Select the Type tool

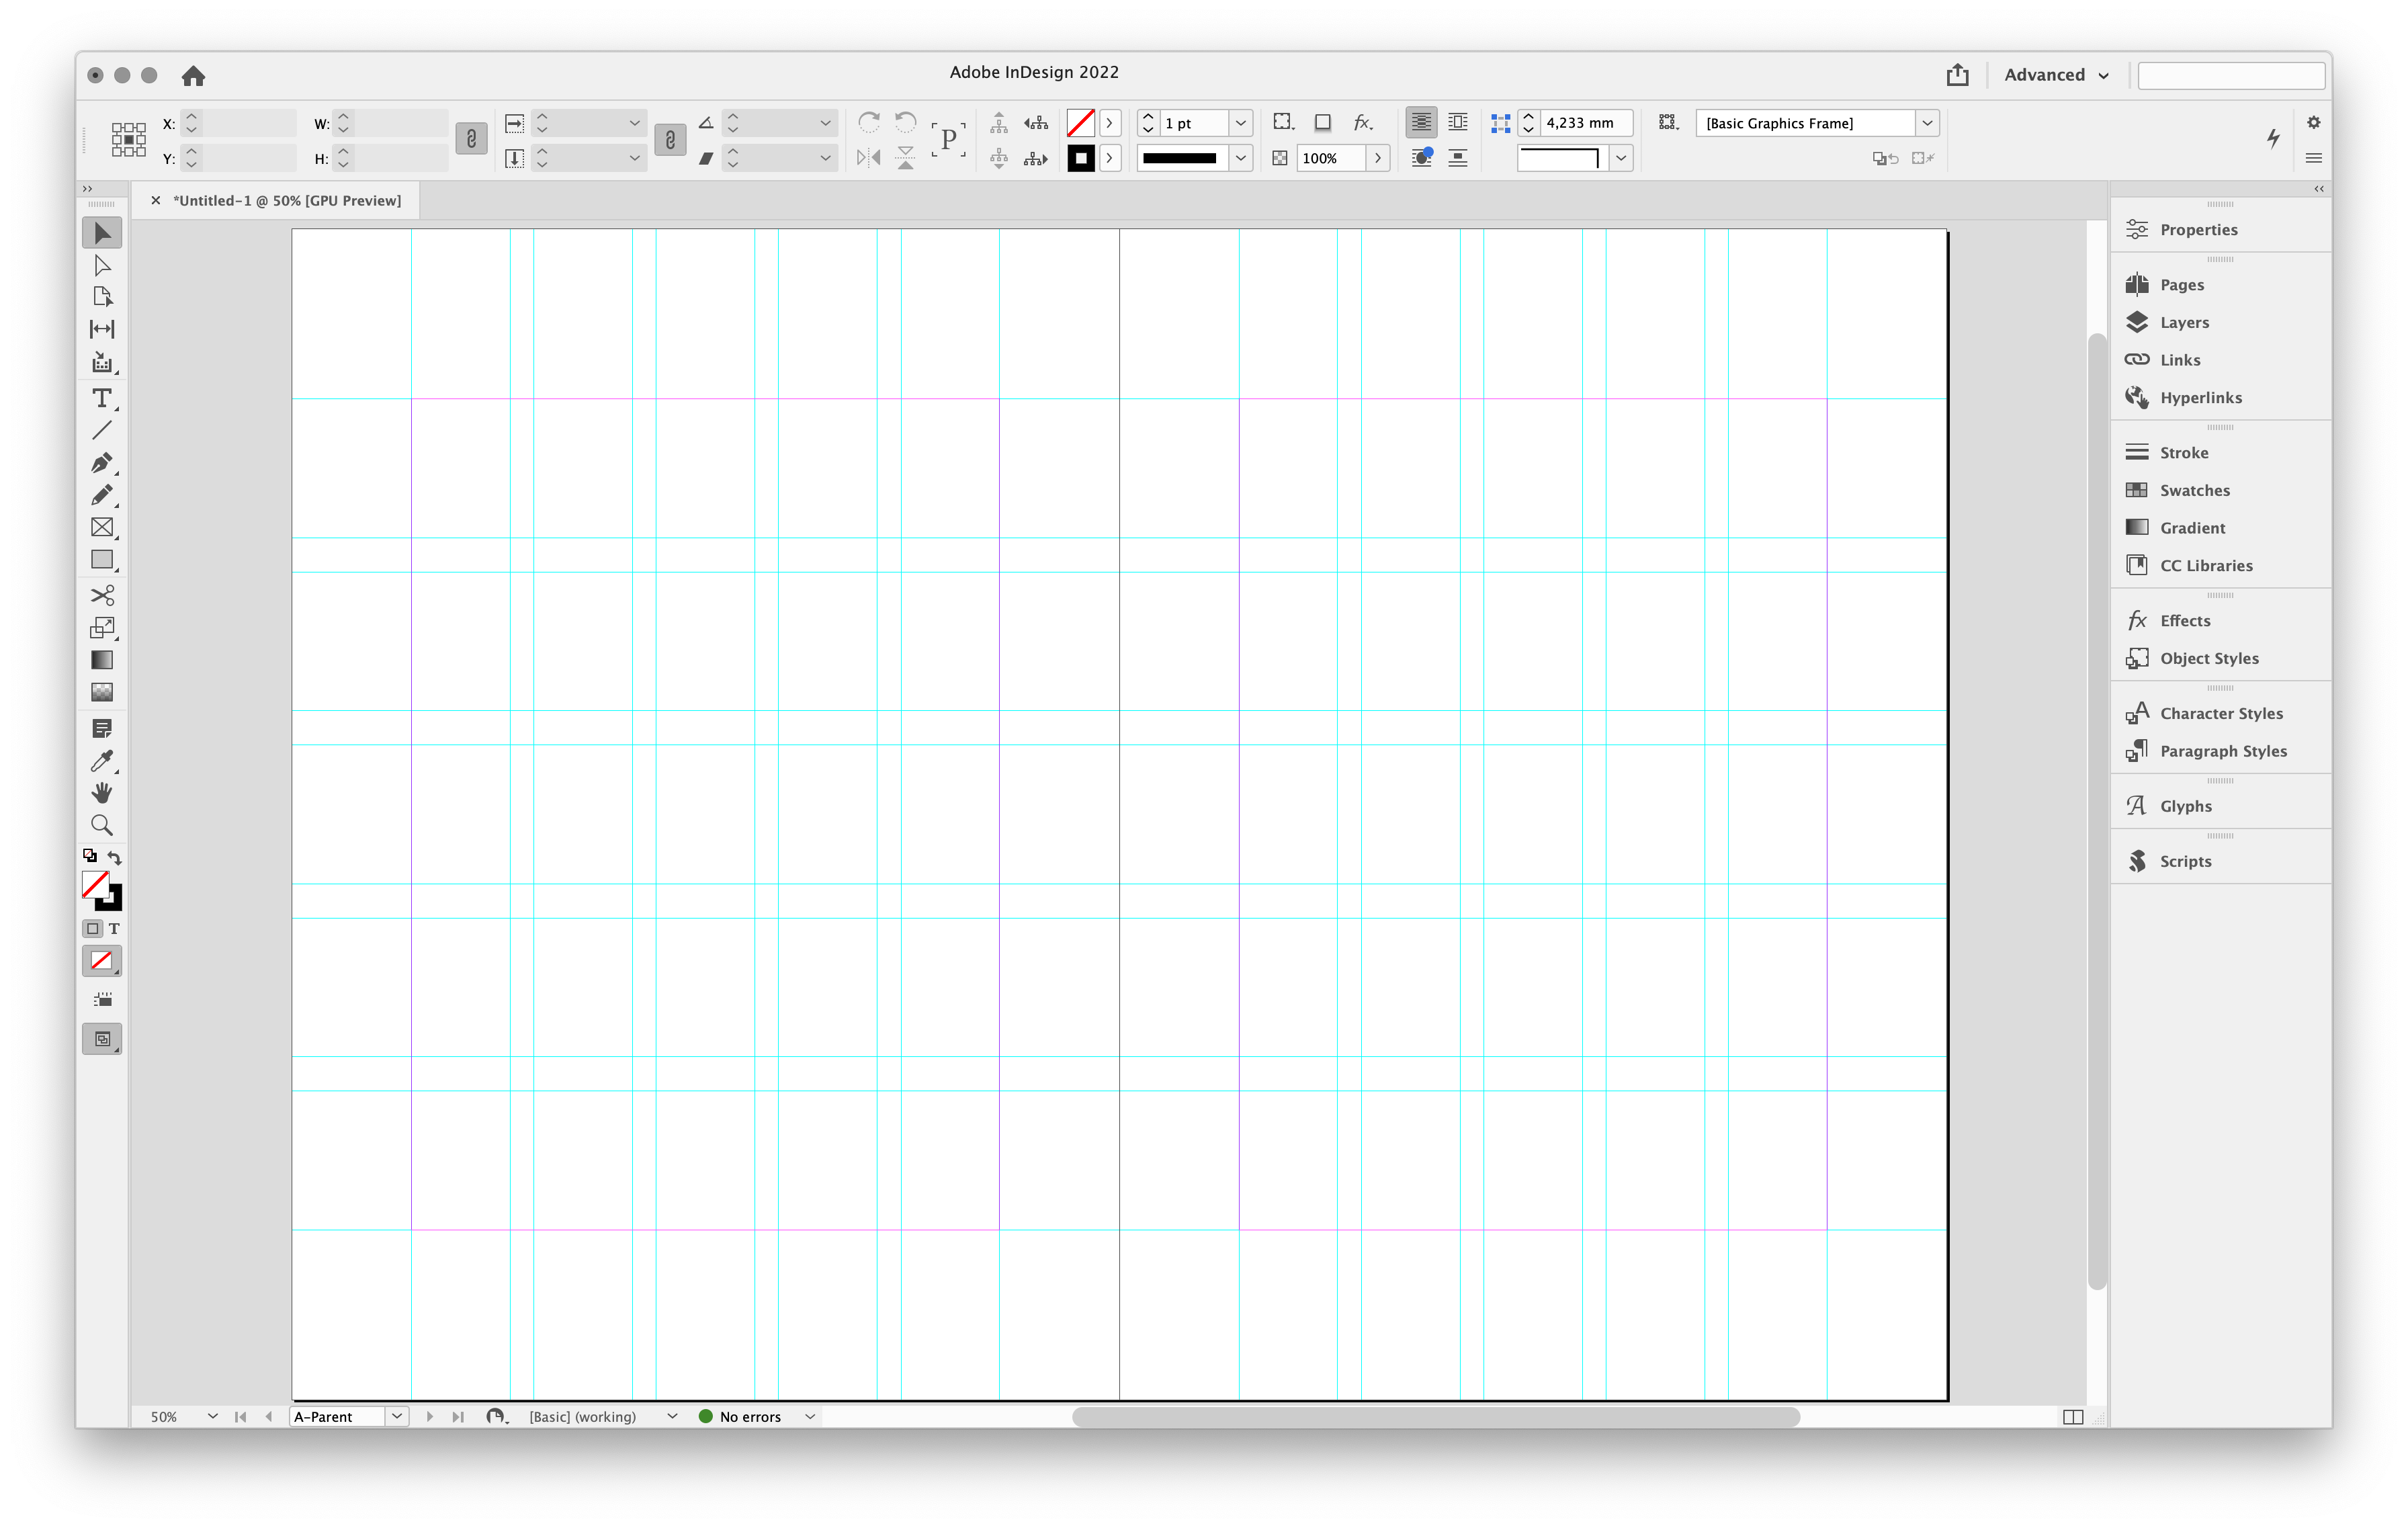pos(101,398)
